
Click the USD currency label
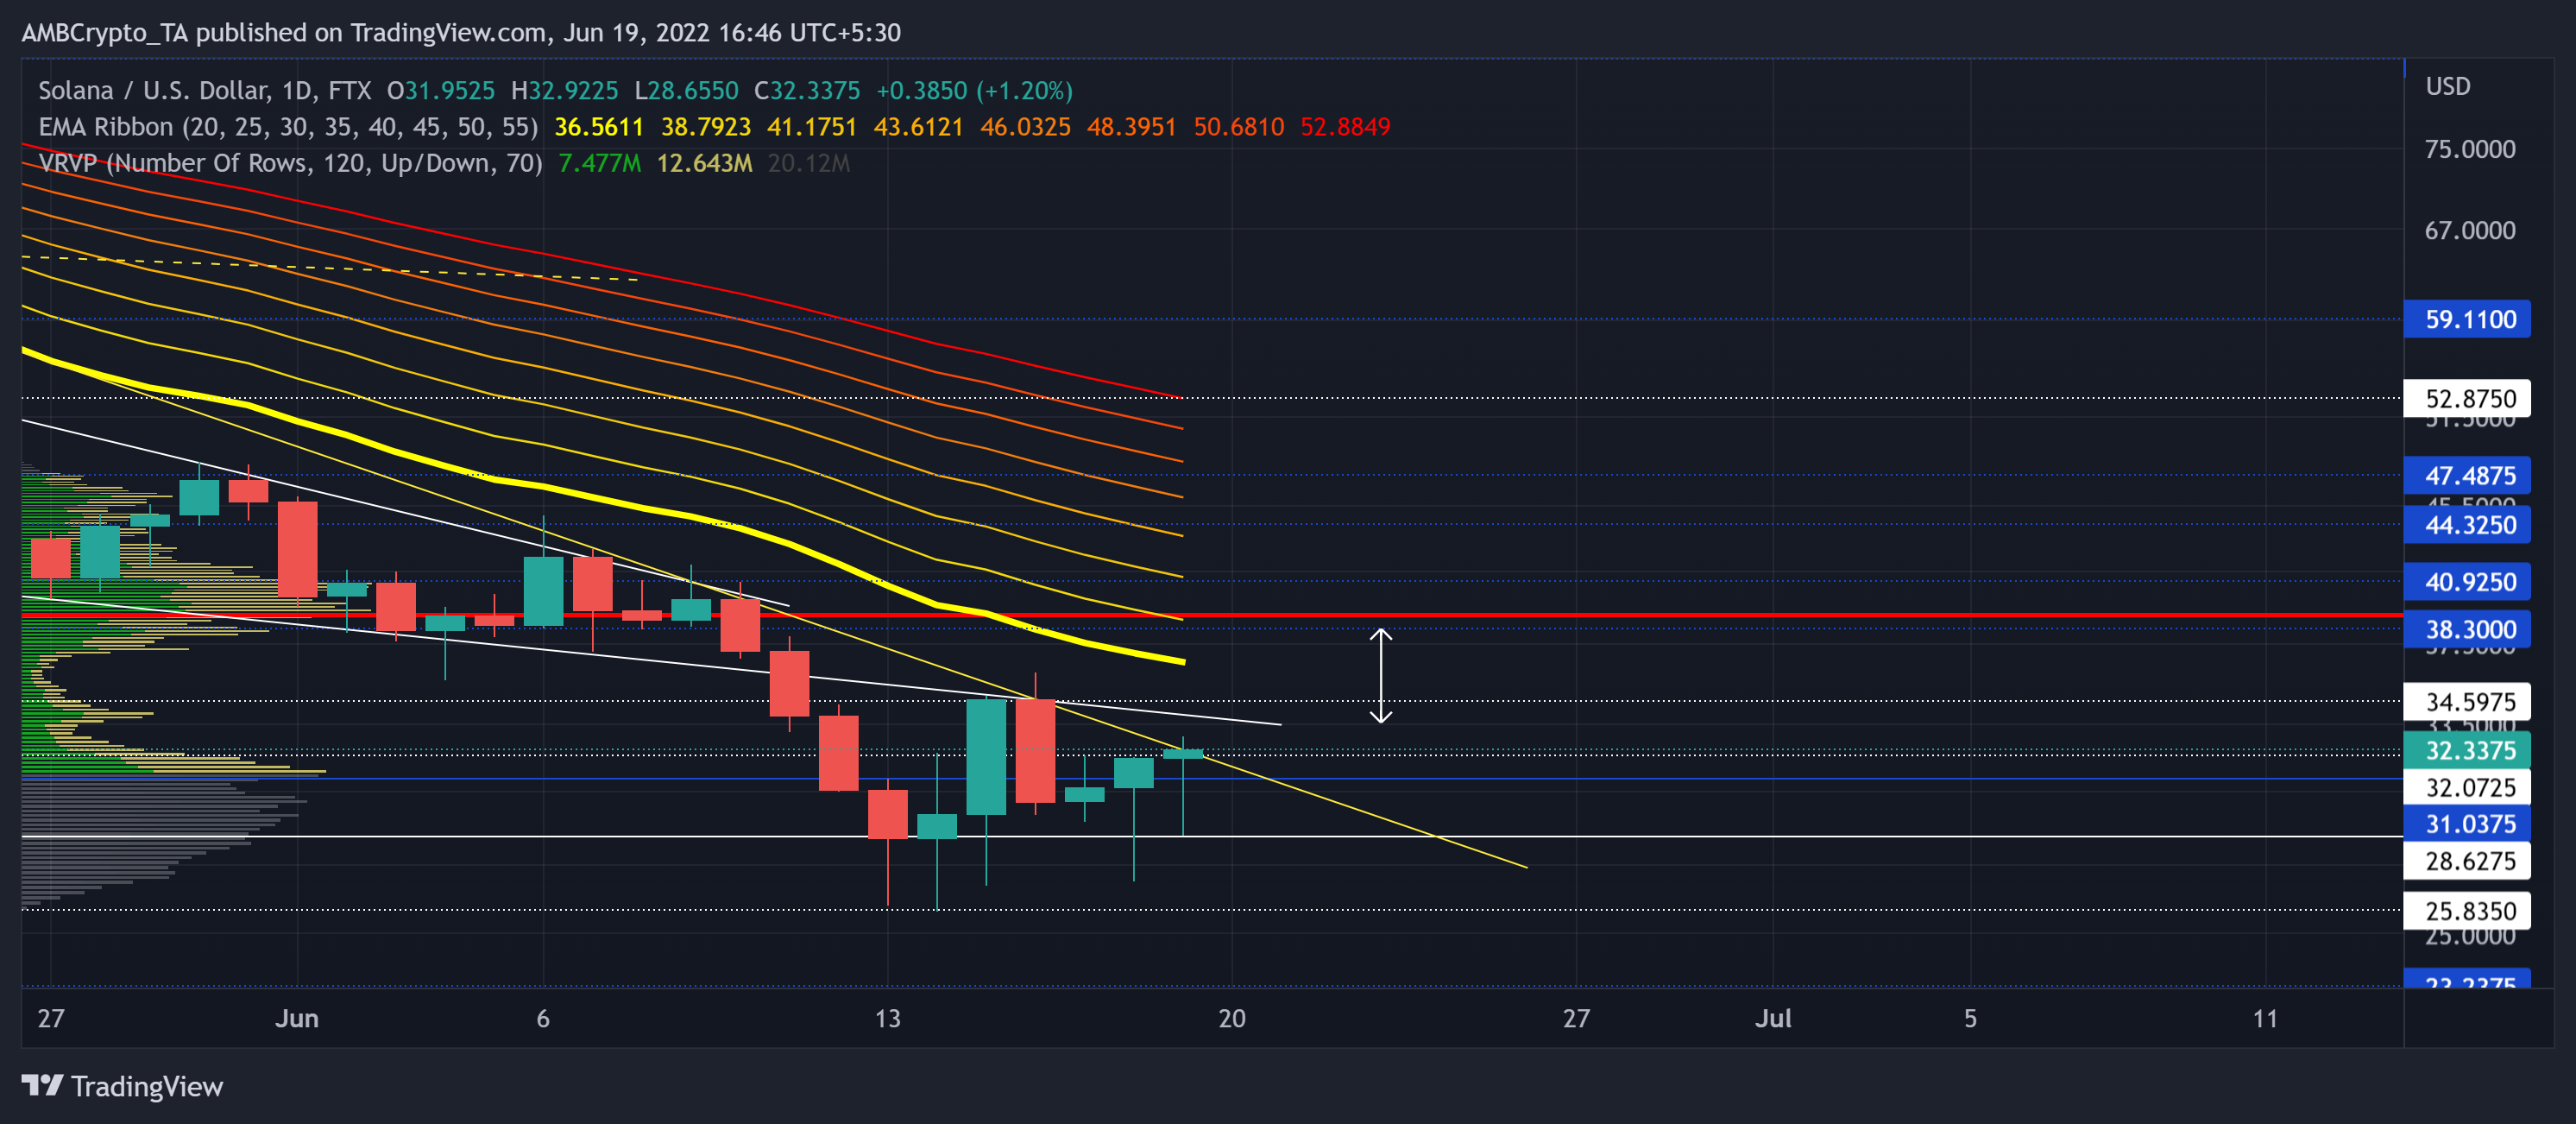click(x=2447, y=86)
